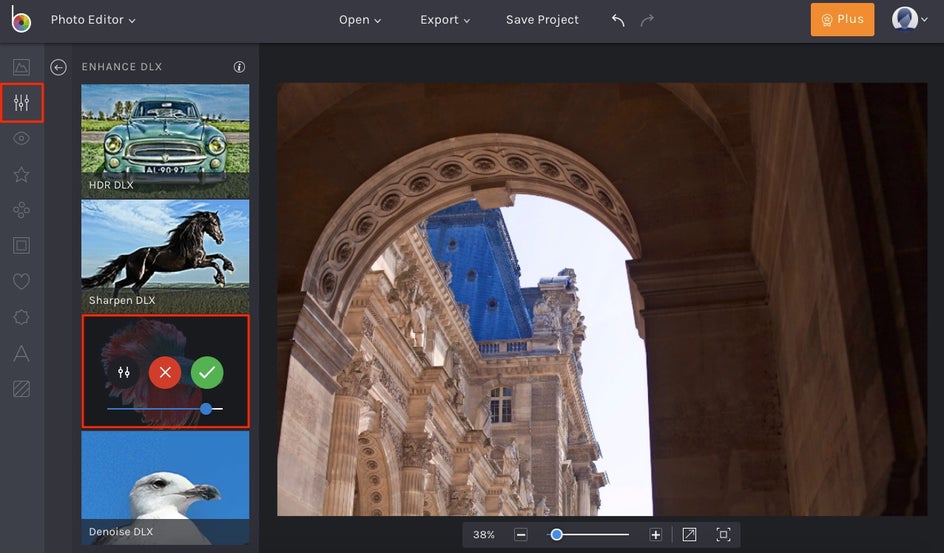Open the Graphics badge sidebar icon
The height and width of the screenshot is (553, 944).
(21, 317)
